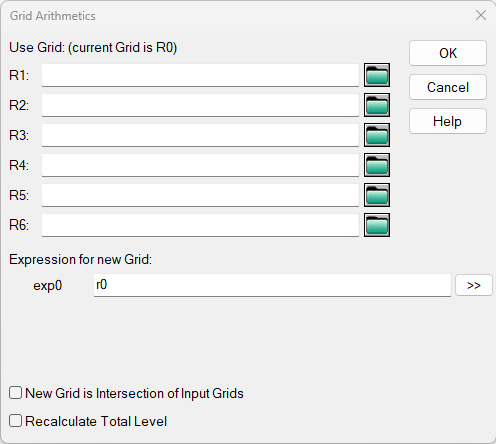Select the R1 grid path field
496x444 pixels.
(200, 75)
